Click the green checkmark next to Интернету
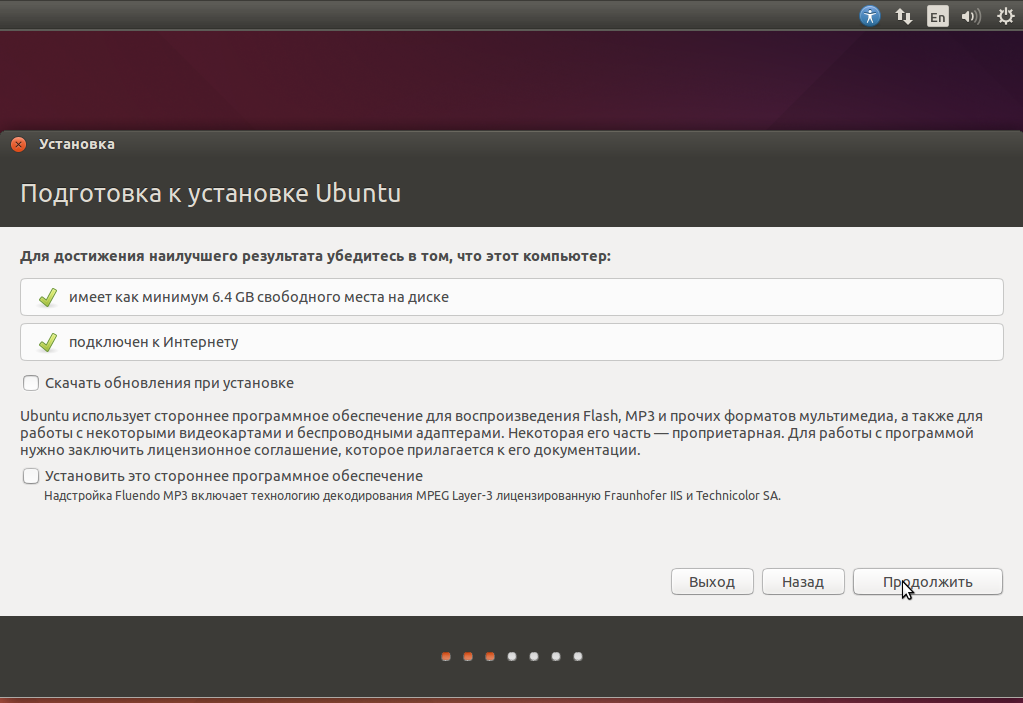This screenshot has height=703, width=1023. 48,342
